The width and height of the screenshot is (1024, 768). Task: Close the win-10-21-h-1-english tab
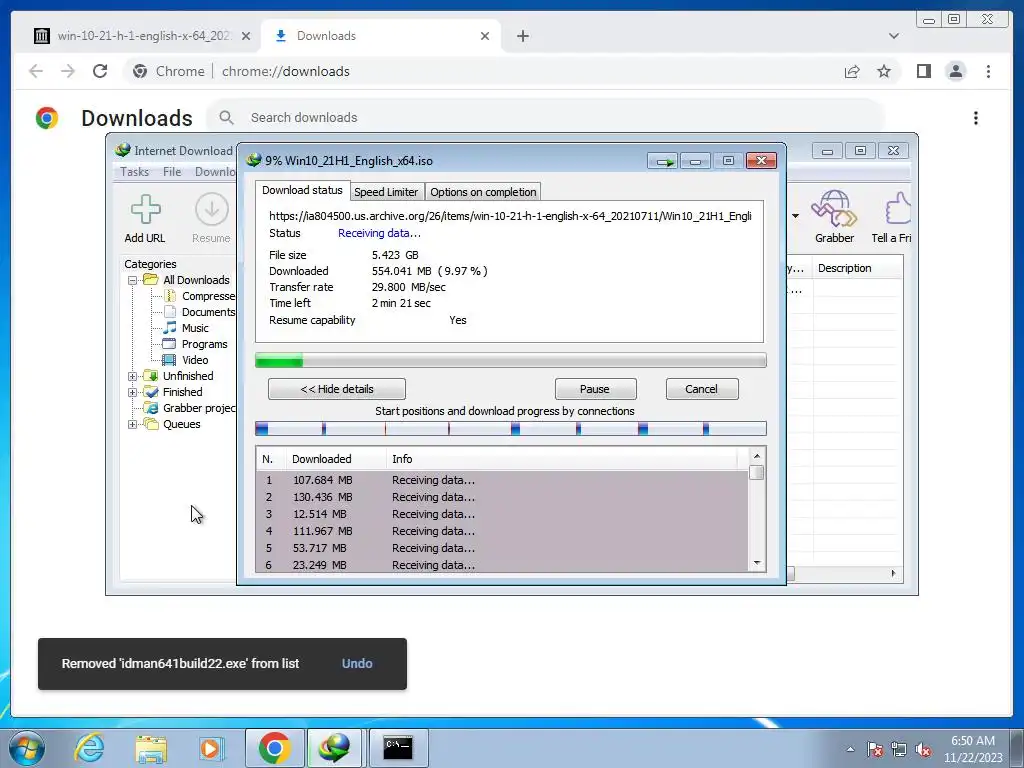246,36
